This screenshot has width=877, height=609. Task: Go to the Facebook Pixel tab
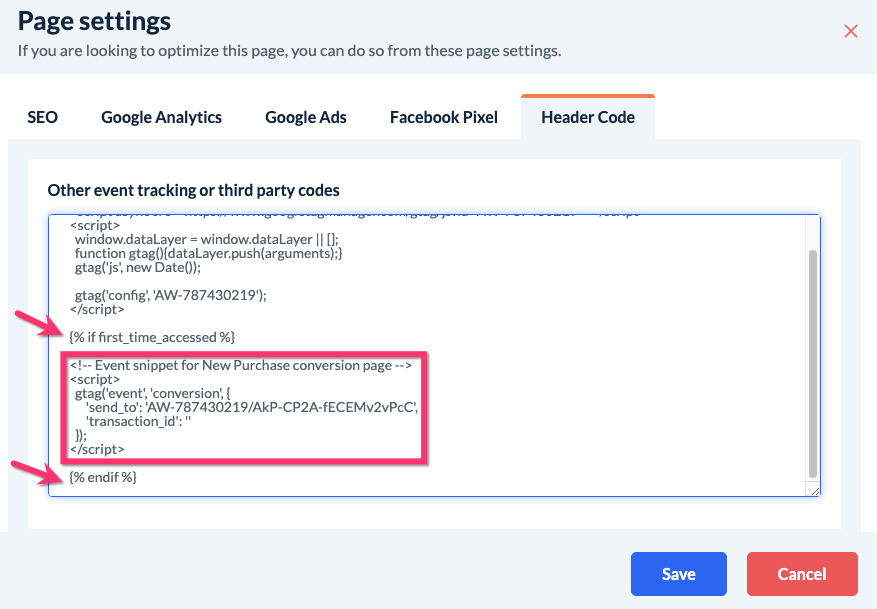444,117
